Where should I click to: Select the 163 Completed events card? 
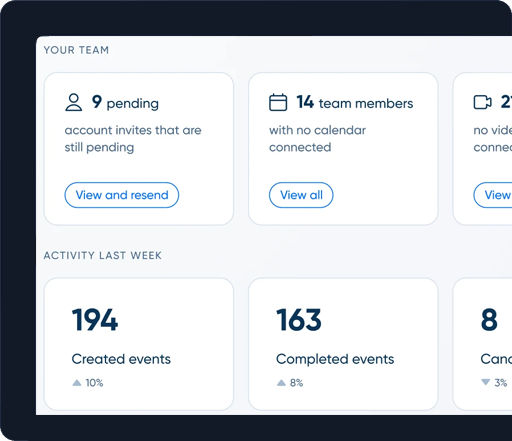point(343,344)
